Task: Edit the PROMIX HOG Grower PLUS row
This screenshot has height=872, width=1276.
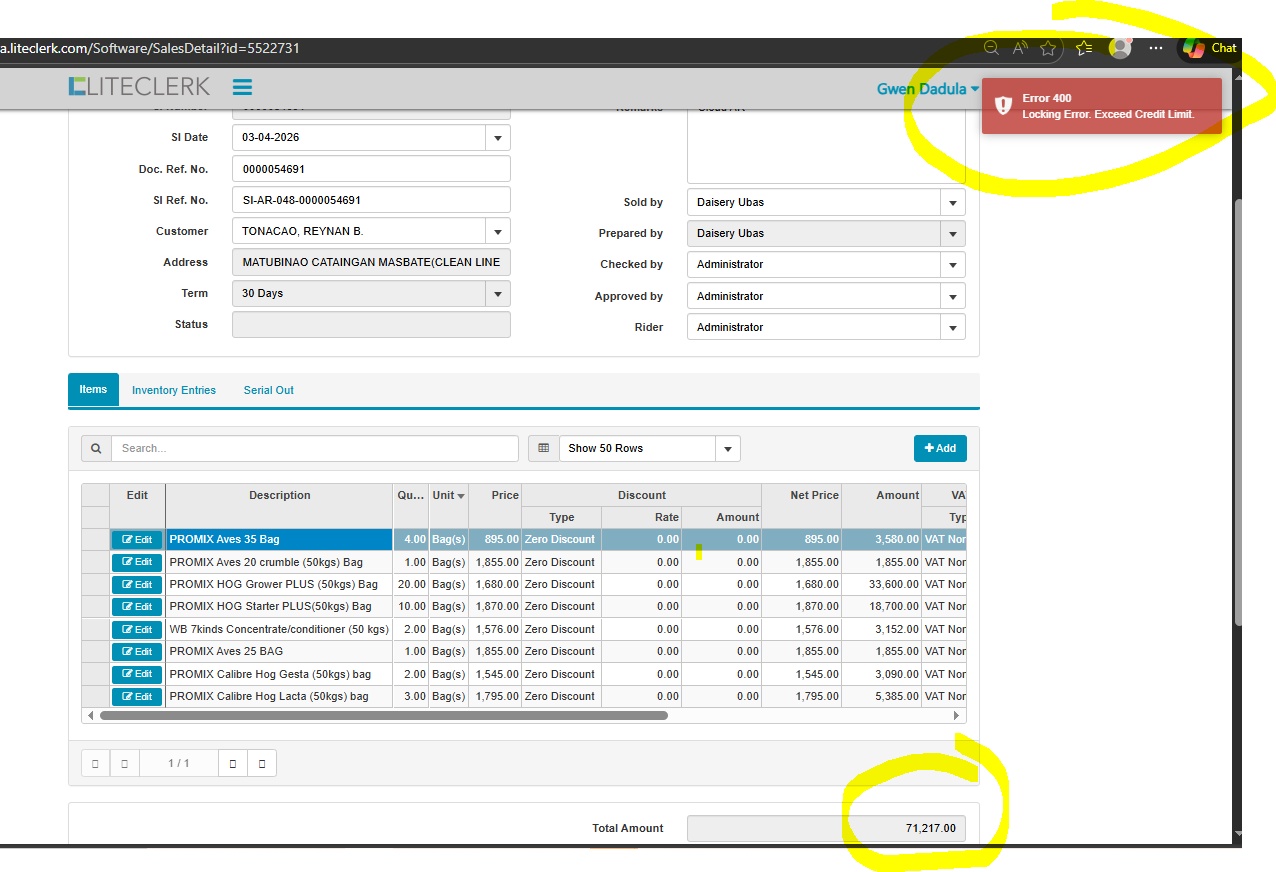Action: (137, 584)
